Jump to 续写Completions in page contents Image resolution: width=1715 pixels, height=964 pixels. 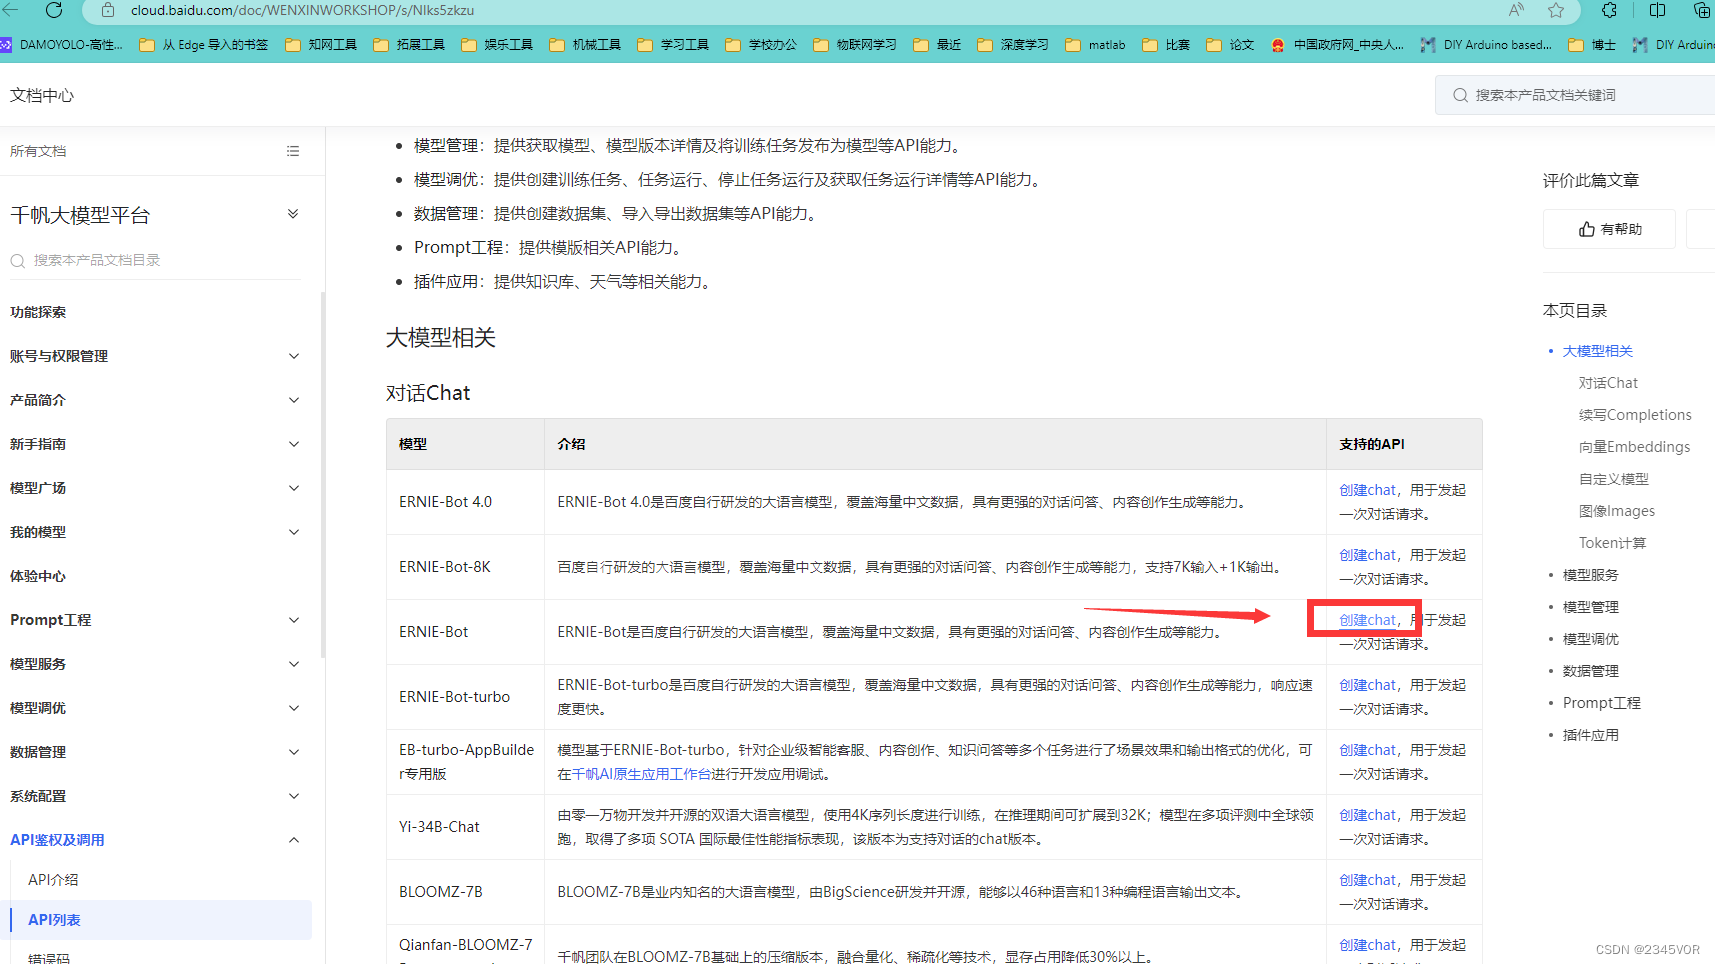[1635, 415]
